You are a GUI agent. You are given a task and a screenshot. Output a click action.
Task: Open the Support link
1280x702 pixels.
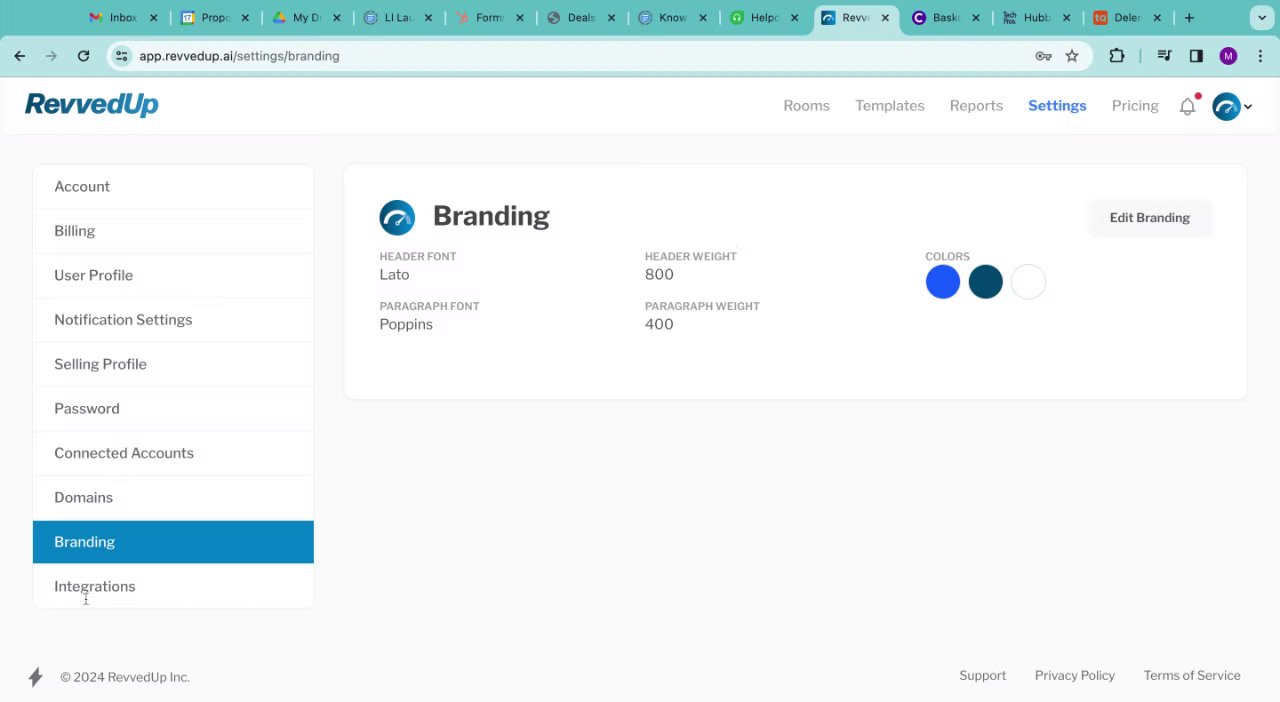pos(982,676)
